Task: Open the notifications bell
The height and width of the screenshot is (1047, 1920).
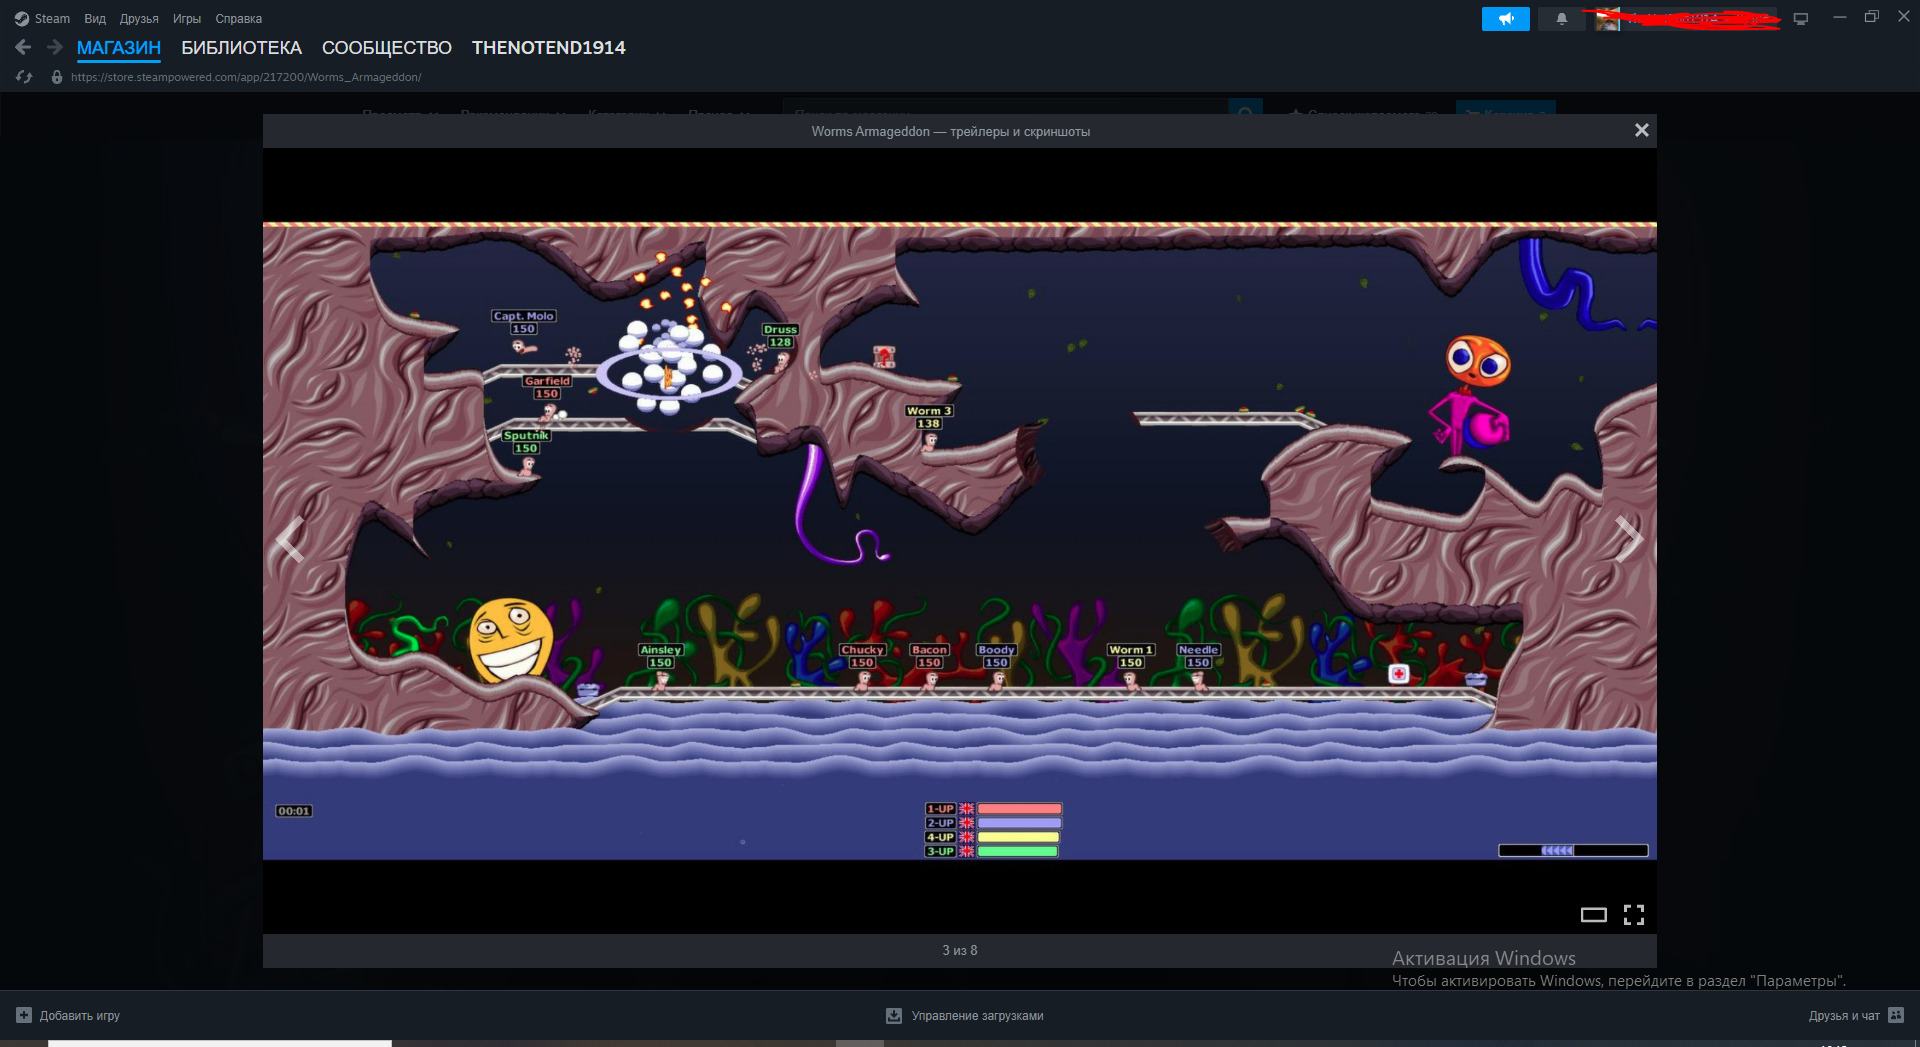Action: 1562,19
